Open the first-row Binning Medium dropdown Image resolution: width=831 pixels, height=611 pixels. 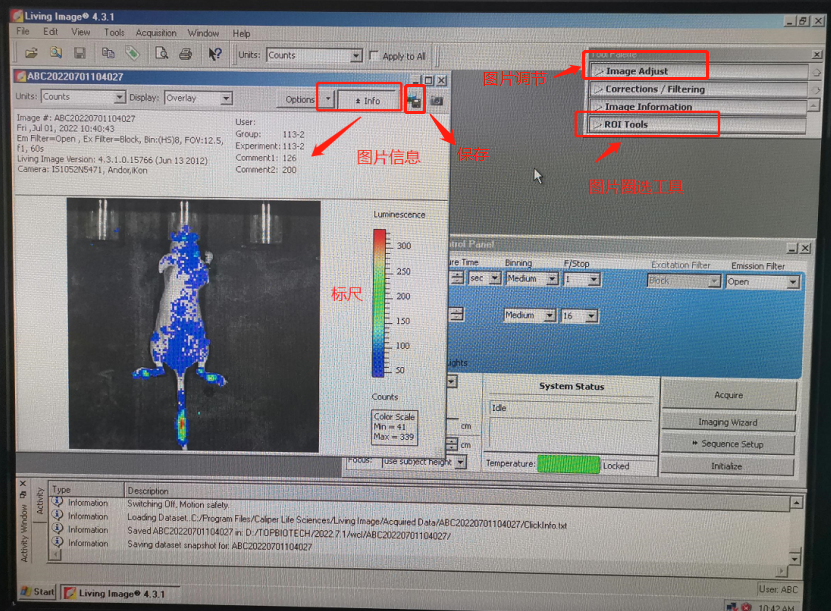pos(552,279)
